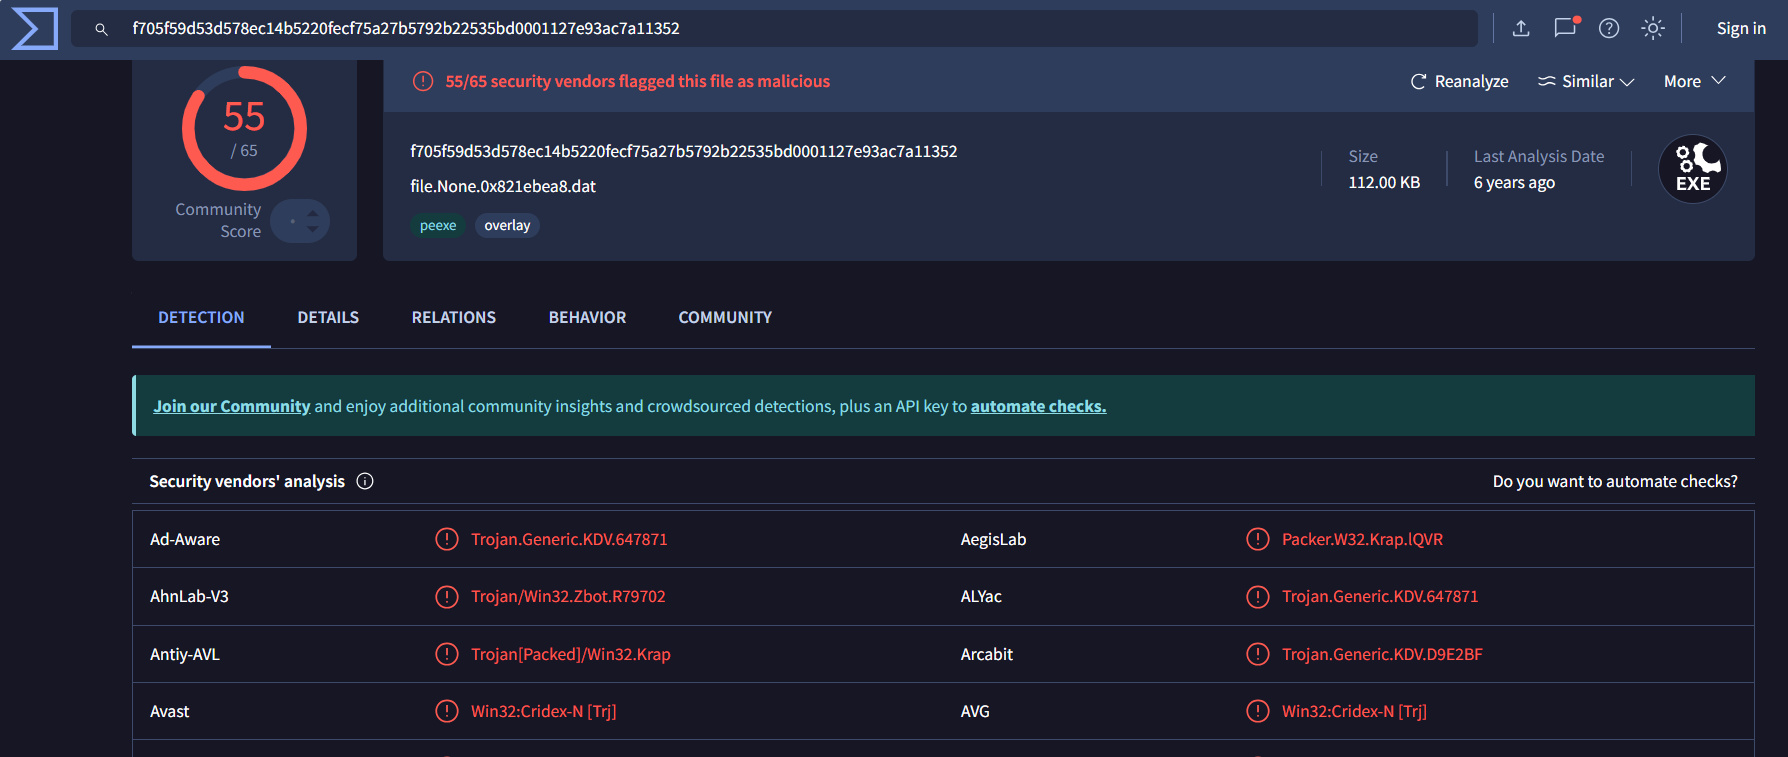Click the warning icon in the Avast row

[447, 711]
